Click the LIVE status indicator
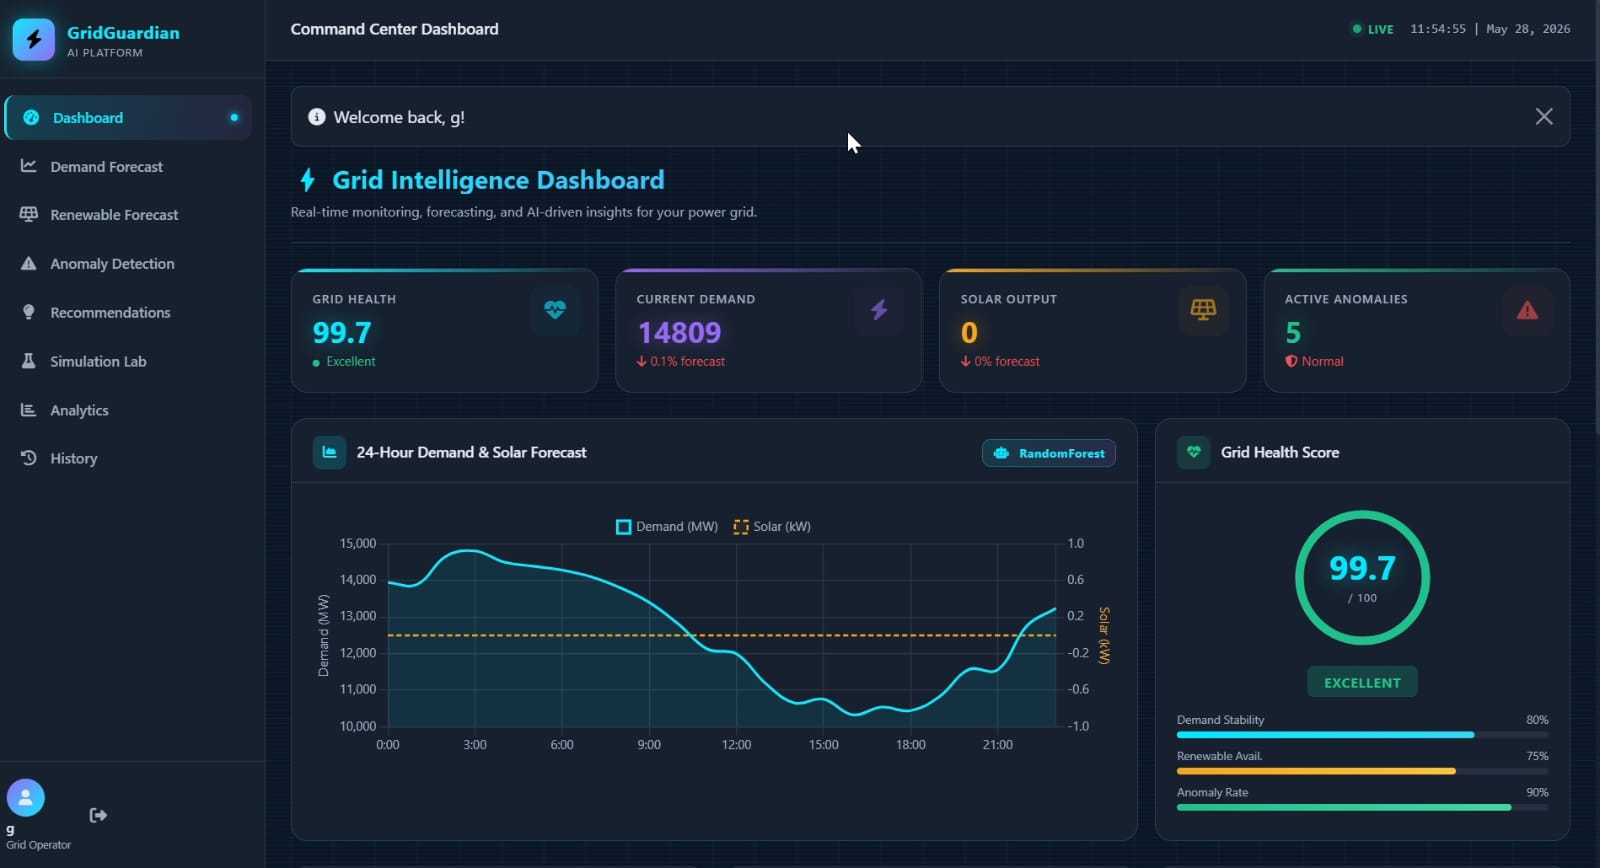1600x868 pixels. point(1372,29)
